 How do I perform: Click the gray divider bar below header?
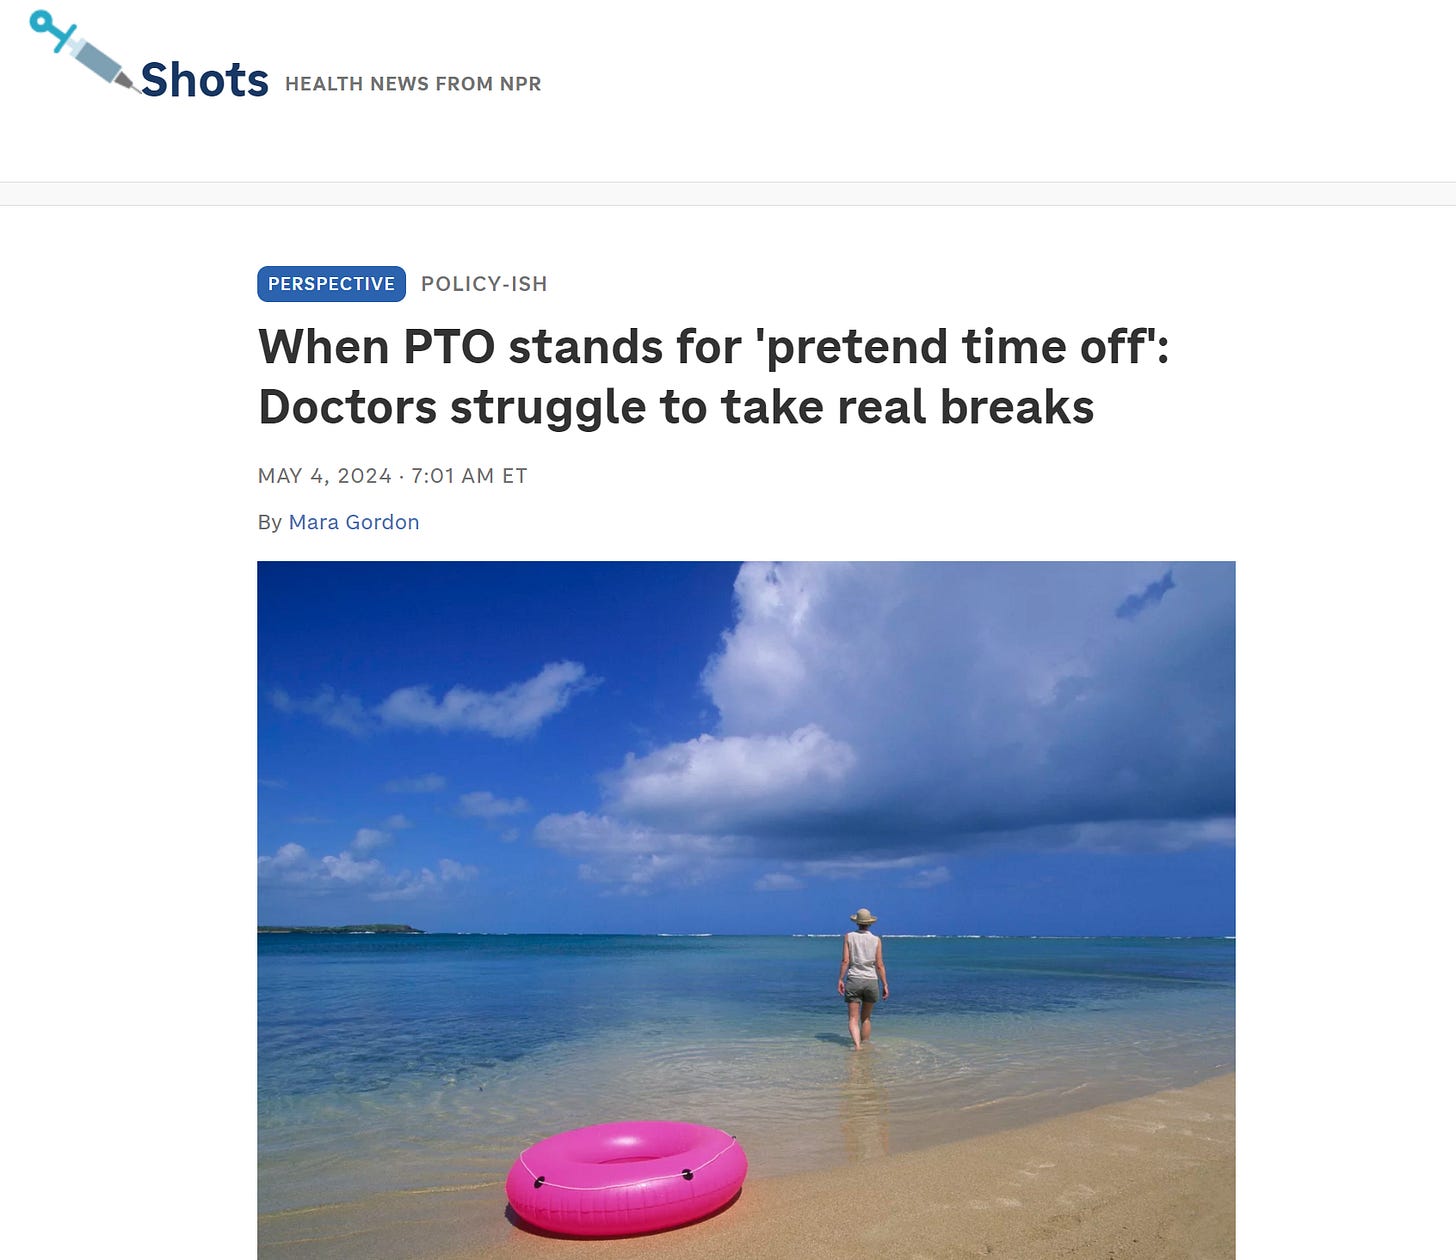click(x=728, y=194)
